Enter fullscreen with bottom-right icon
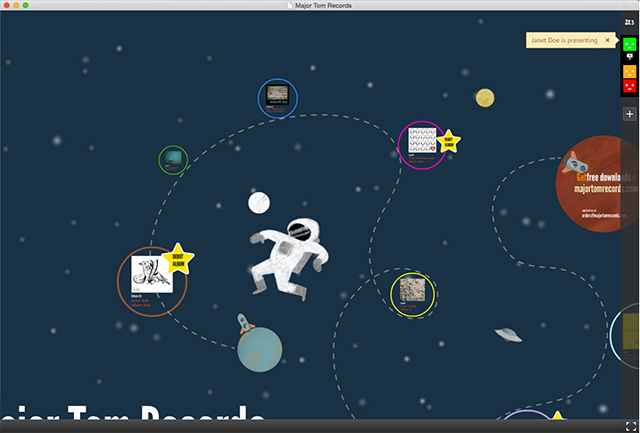Viewport: 640px width, 433px height. coord(631,426)
